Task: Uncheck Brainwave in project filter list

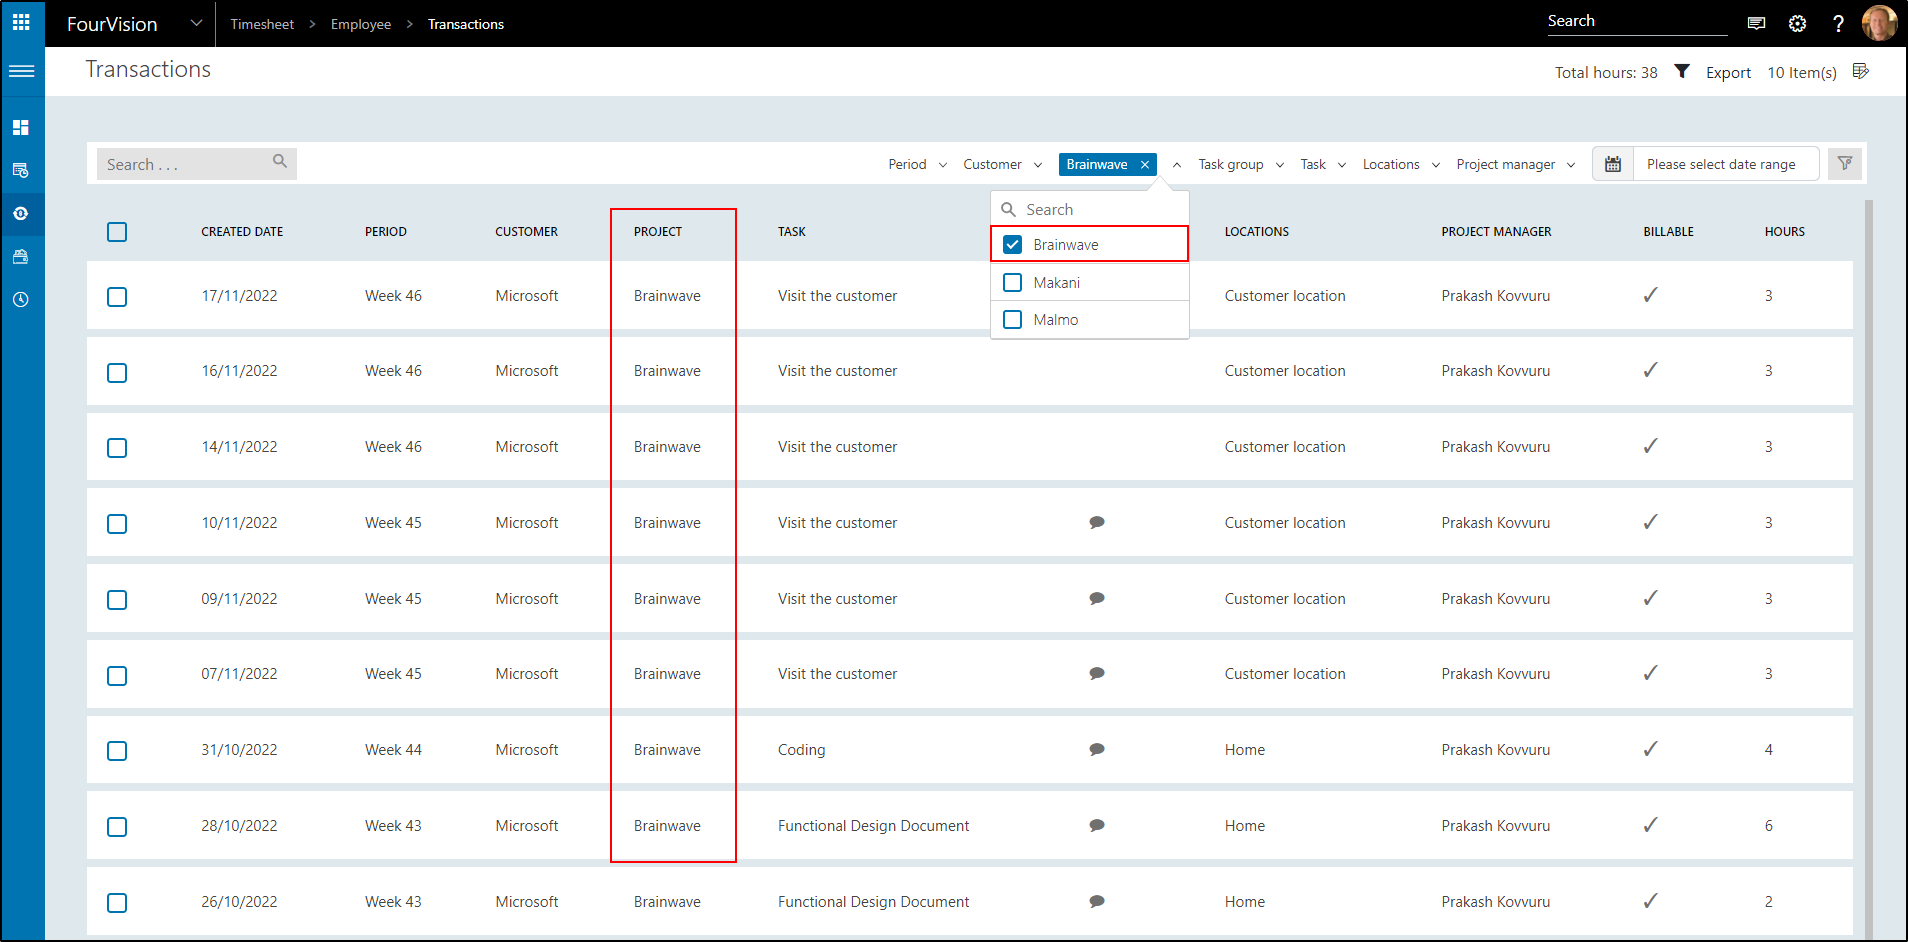Action: click(x=1012, y=244)
